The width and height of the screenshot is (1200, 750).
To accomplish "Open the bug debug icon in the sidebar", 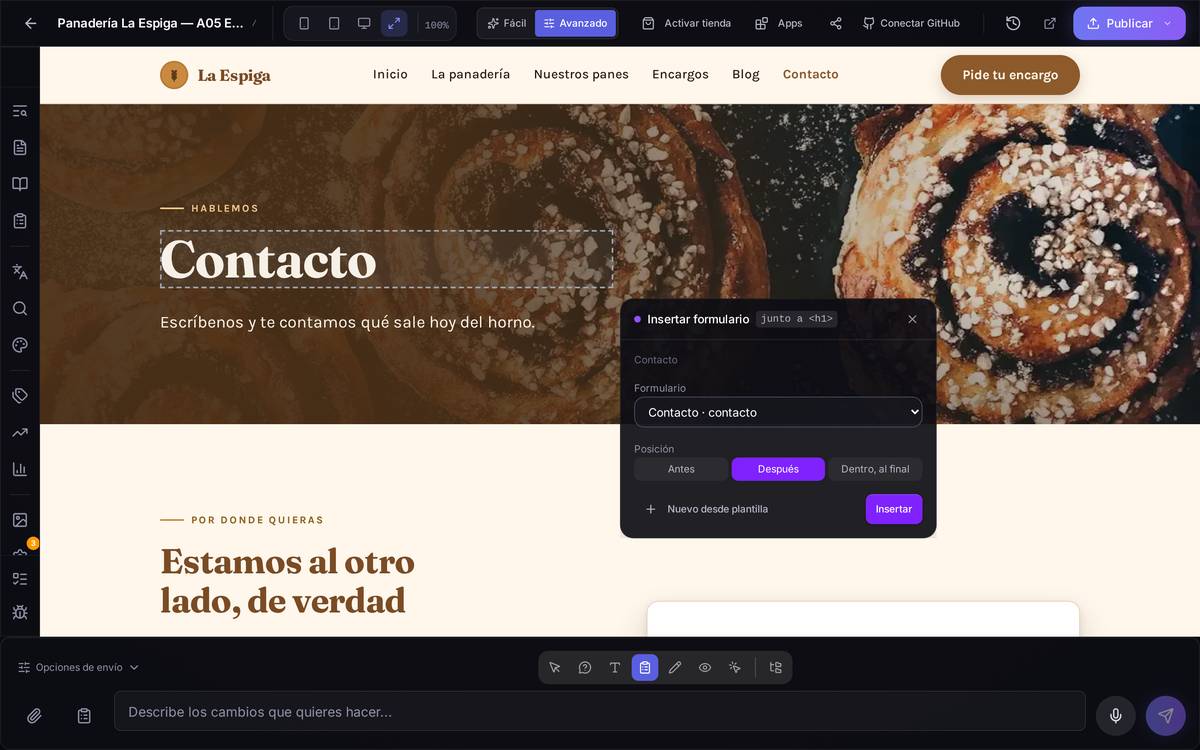I will coord(20,612).
